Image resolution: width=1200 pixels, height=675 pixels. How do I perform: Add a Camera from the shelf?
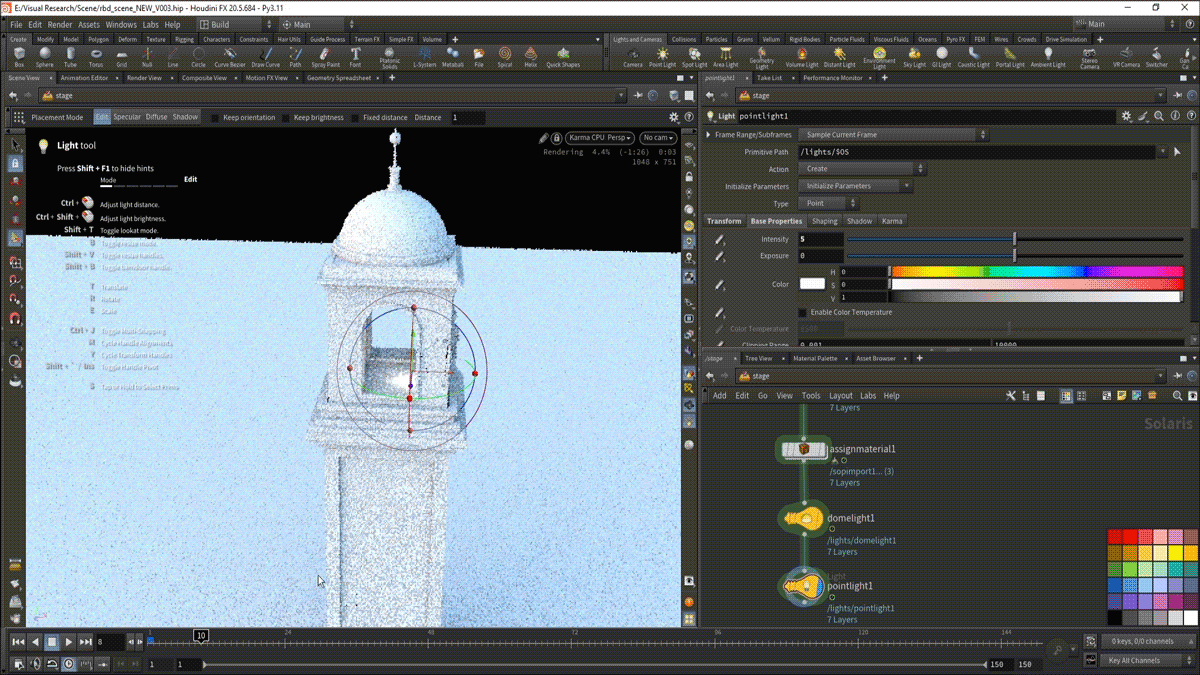(x=632, y=56)
